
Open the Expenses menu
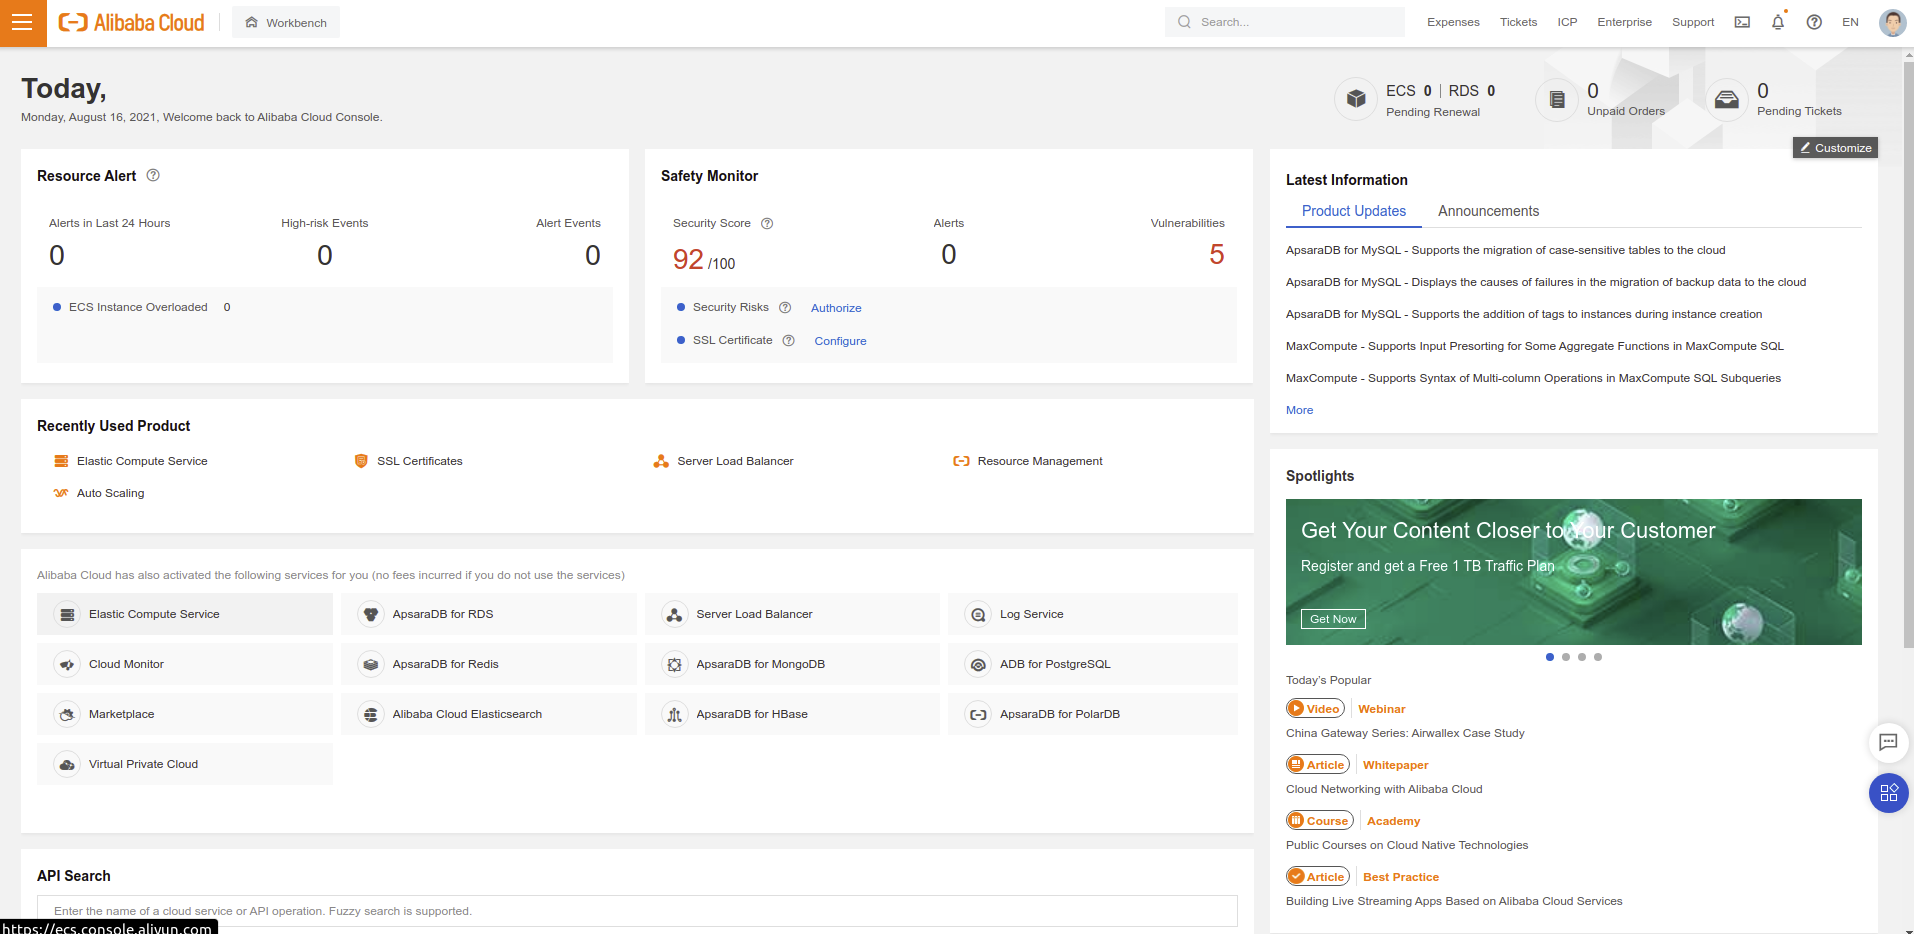coord(1453,22)
